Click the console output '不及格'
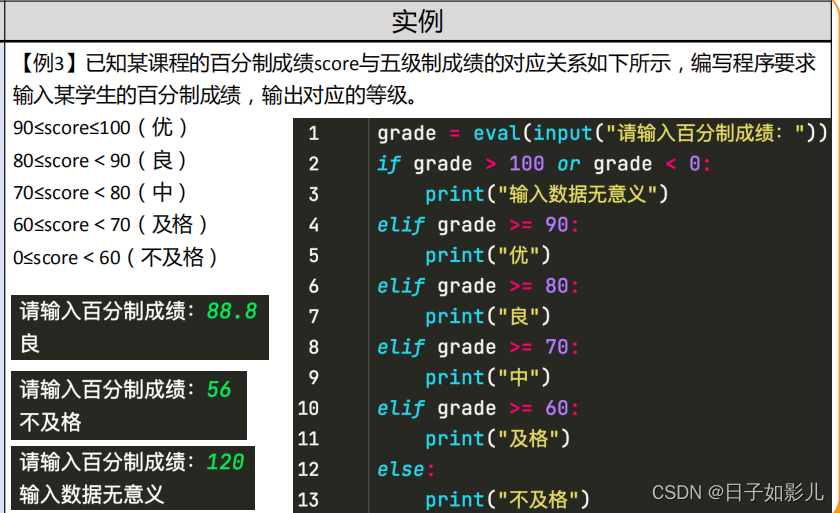The width and height of the screenshot is (840, 513). point(50,422)
